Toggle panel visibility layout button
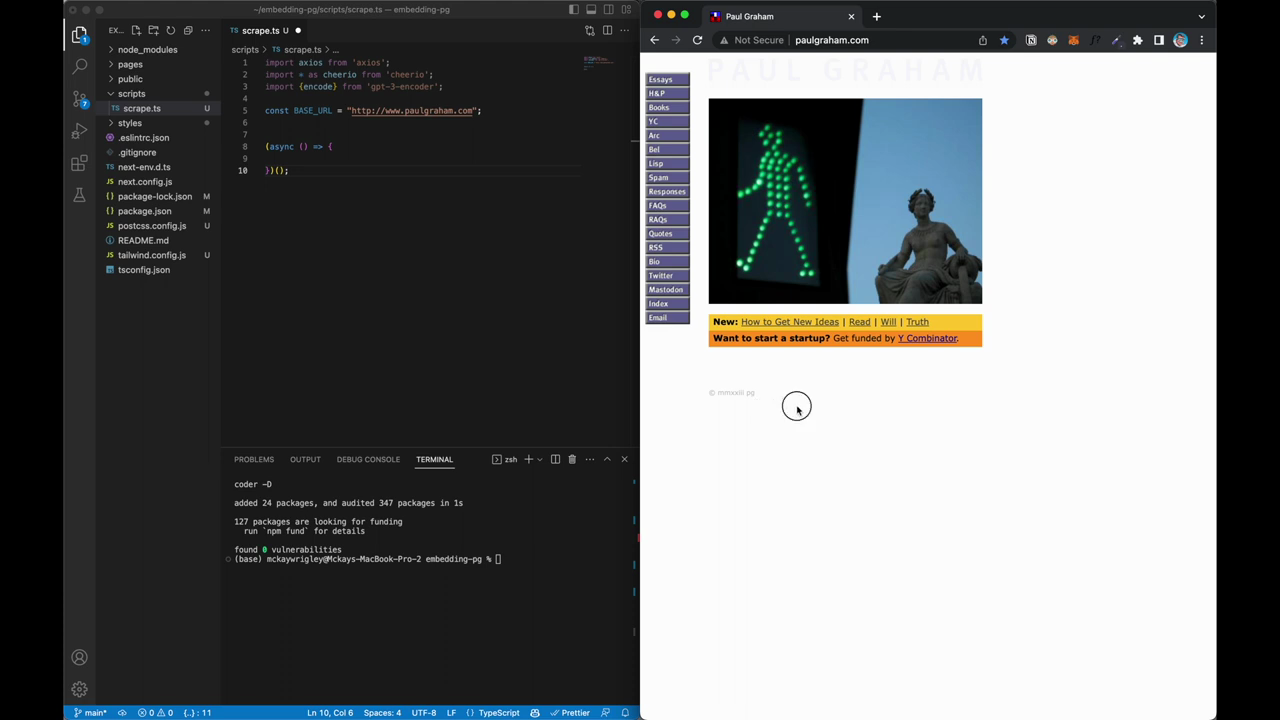The width and height of the screenshot is (1280, 720). pos(591,9)
